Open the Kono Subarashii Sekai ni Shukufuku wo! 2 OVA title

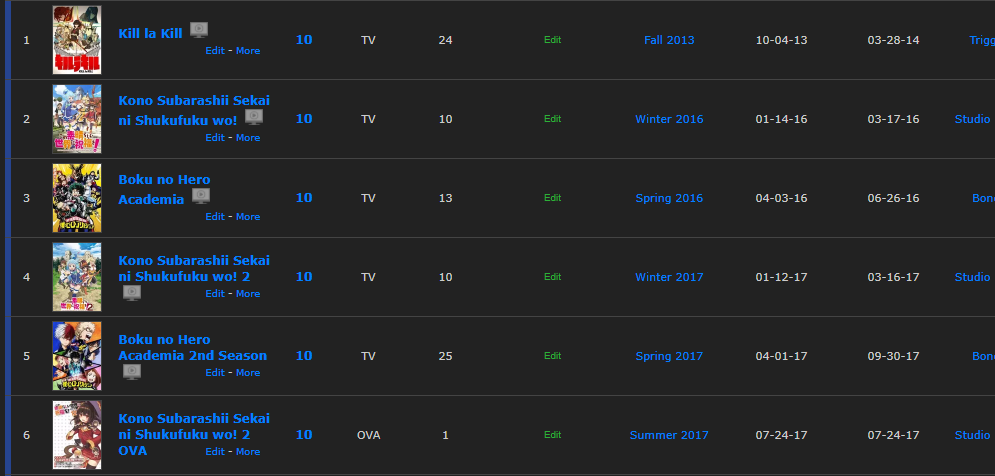(x=194, y=435)
